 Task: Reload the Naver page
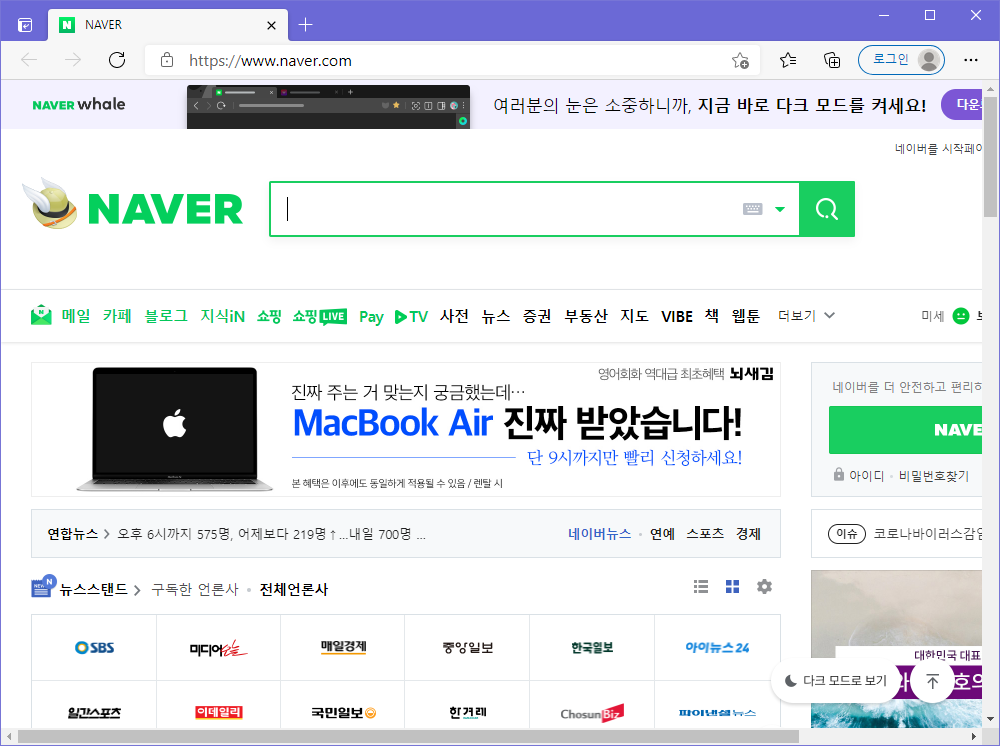tap(117, 60)
